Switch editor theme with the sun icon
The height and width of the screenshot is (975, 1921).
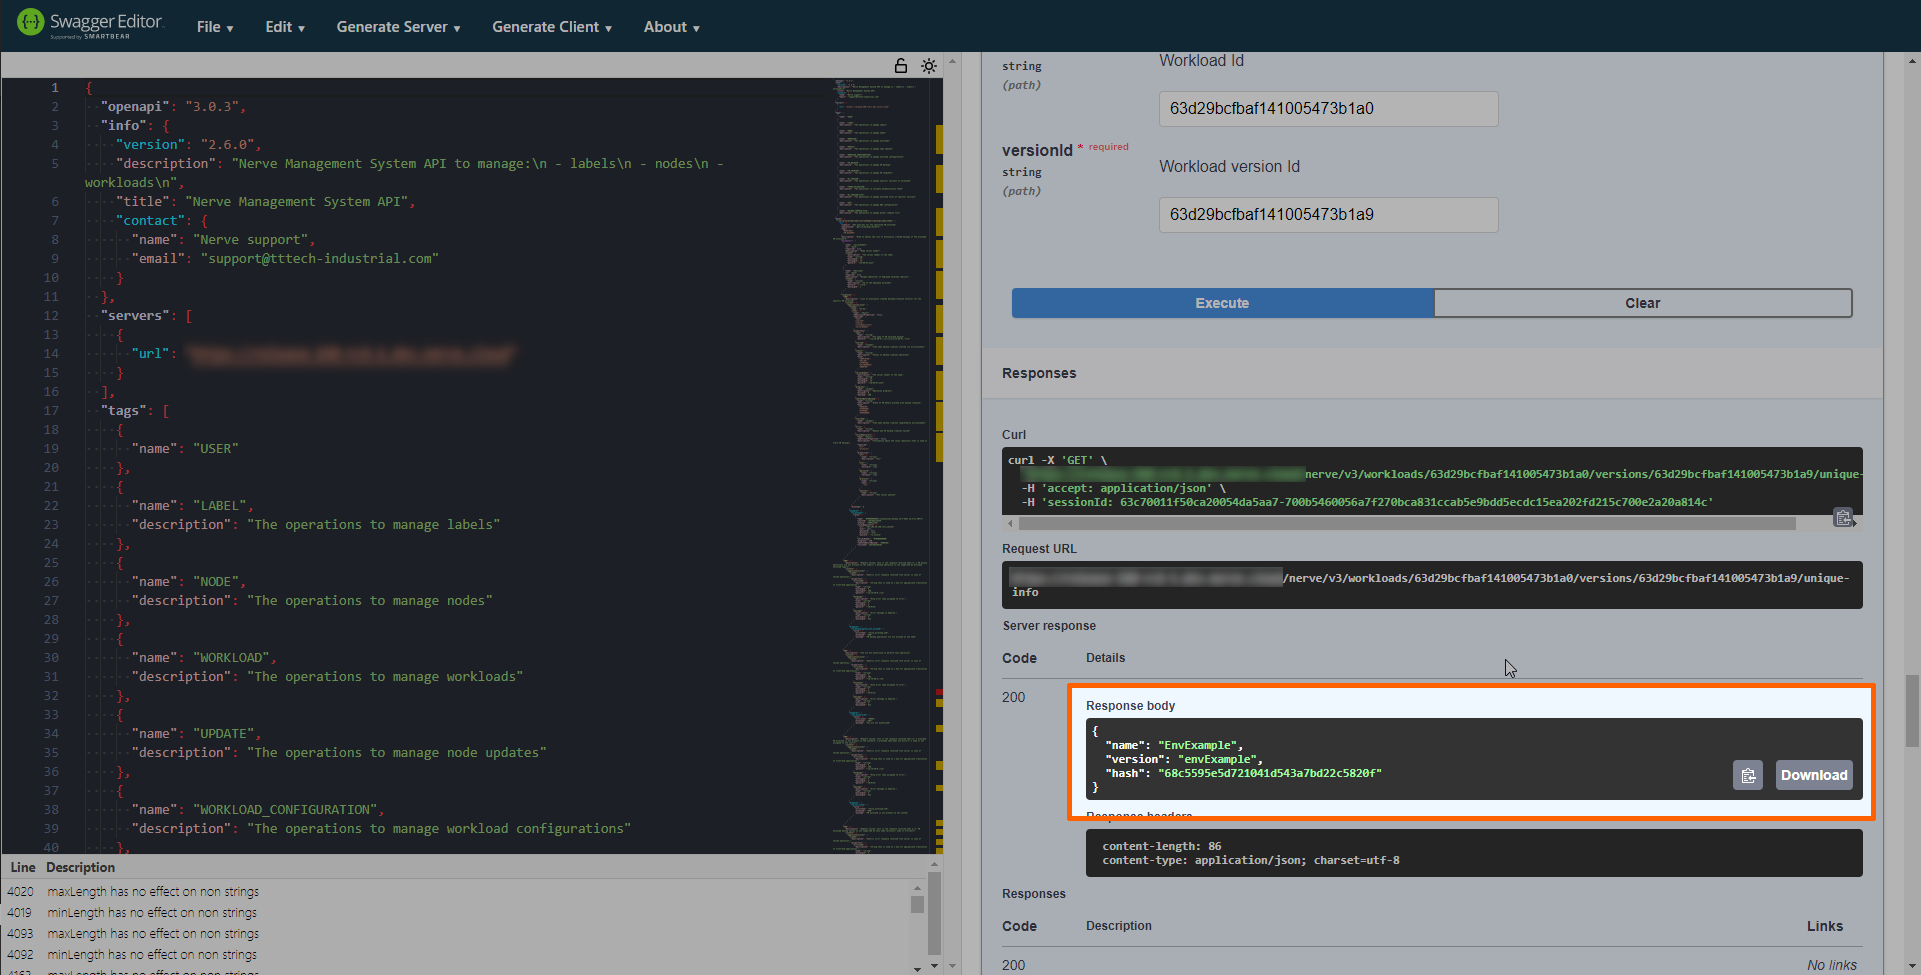pyautogui.click(x=929, y=66)
